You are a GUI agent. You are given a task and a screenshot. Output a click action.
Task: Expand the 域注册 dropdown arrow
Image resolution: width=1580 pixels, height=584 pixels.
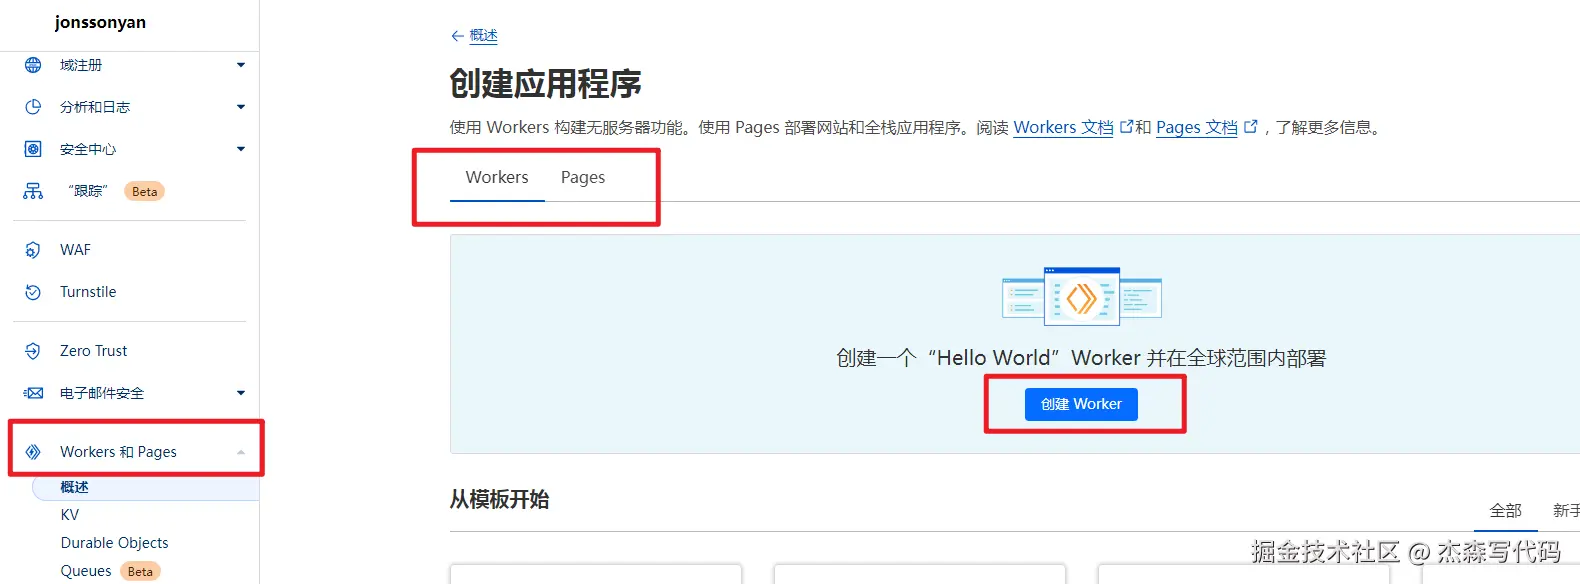[241, 65]
